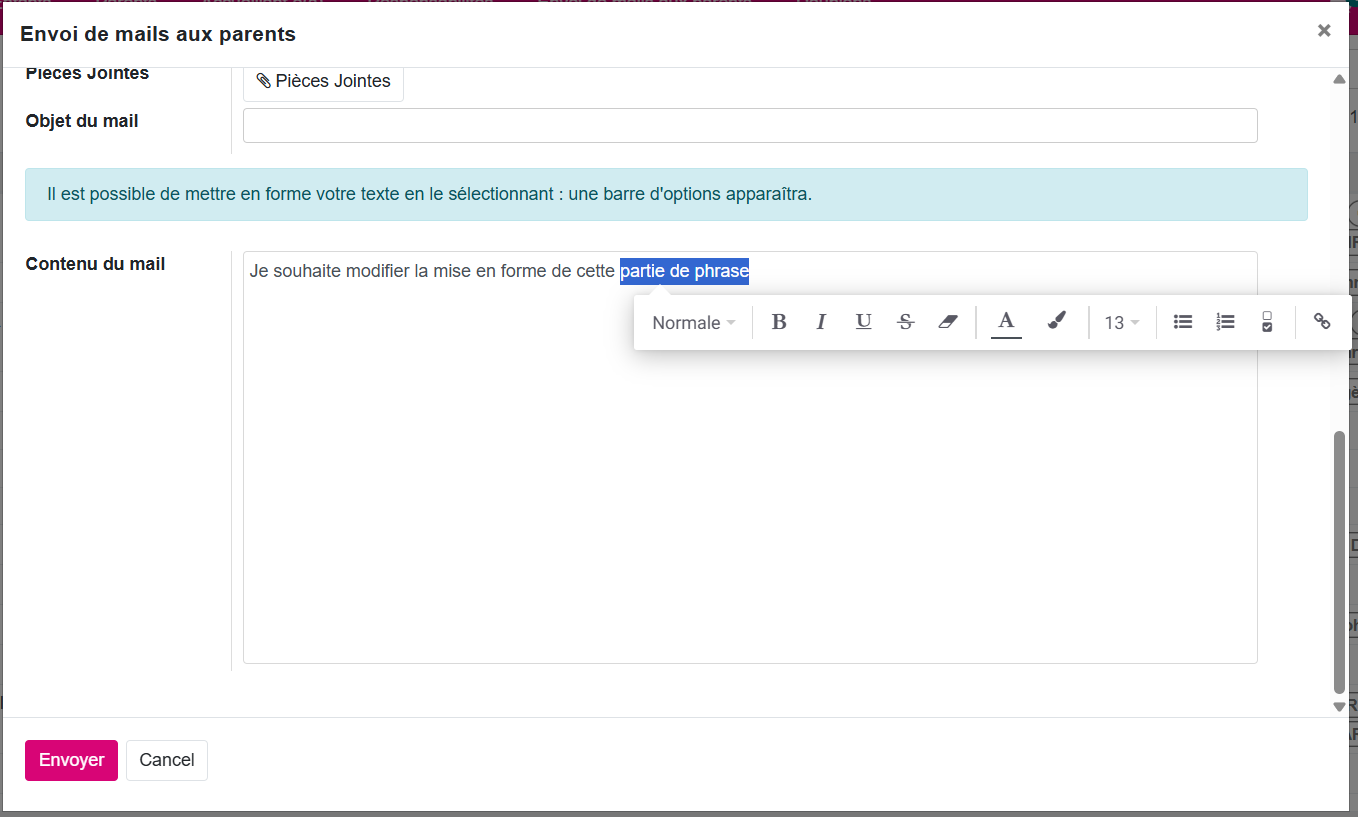Apply bold formatting to selected text
Viewport: 1358px width, 817px height.
[779, 322]
